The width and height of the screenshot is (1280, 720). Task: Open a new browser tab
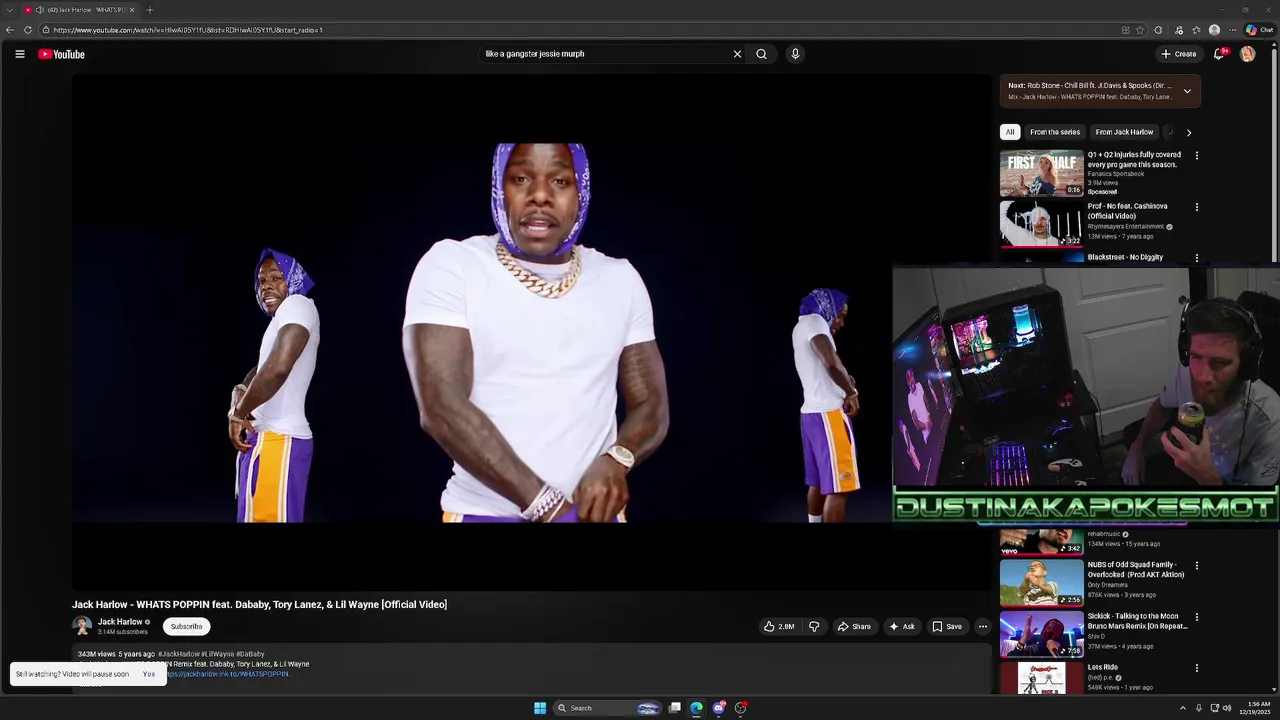pos(149,10)
